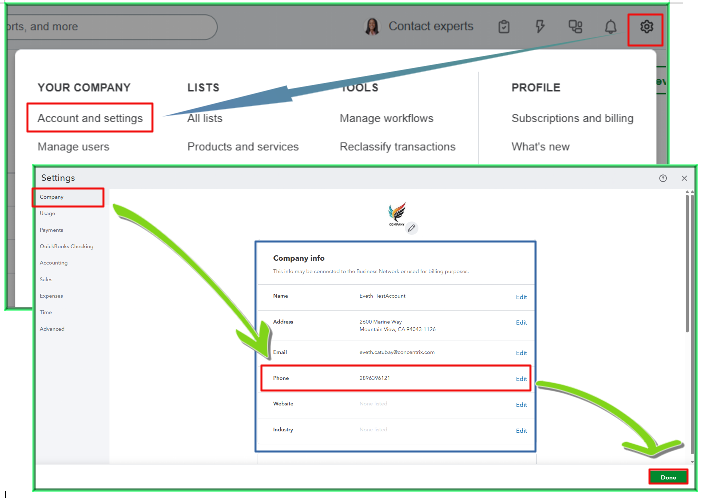Click the Email address value
Viewport: 701px width, 498px height.
pos(397,352)
